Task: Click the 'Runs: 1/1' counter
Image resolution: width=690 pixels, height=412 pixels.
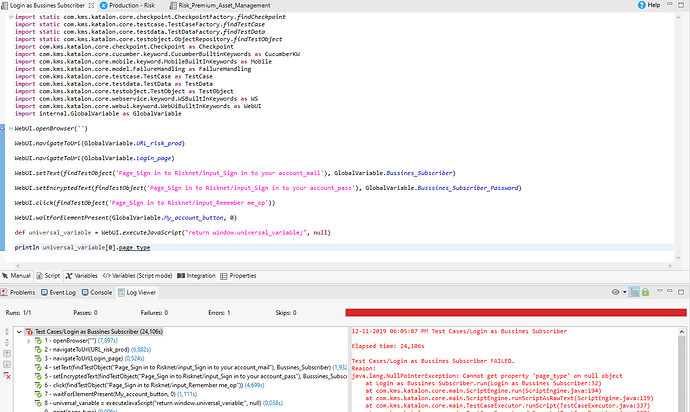Action: (x=18, y=313)
